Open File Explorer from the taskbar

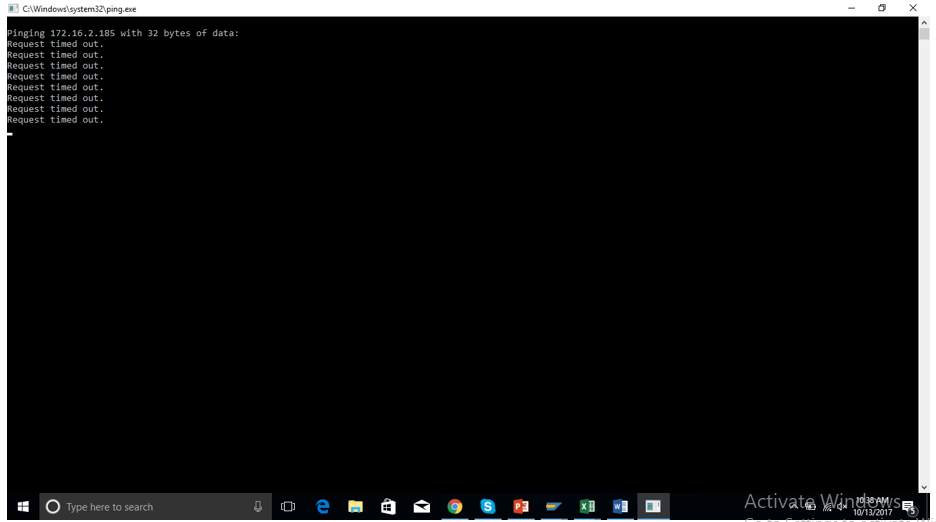tap(355, 506)
